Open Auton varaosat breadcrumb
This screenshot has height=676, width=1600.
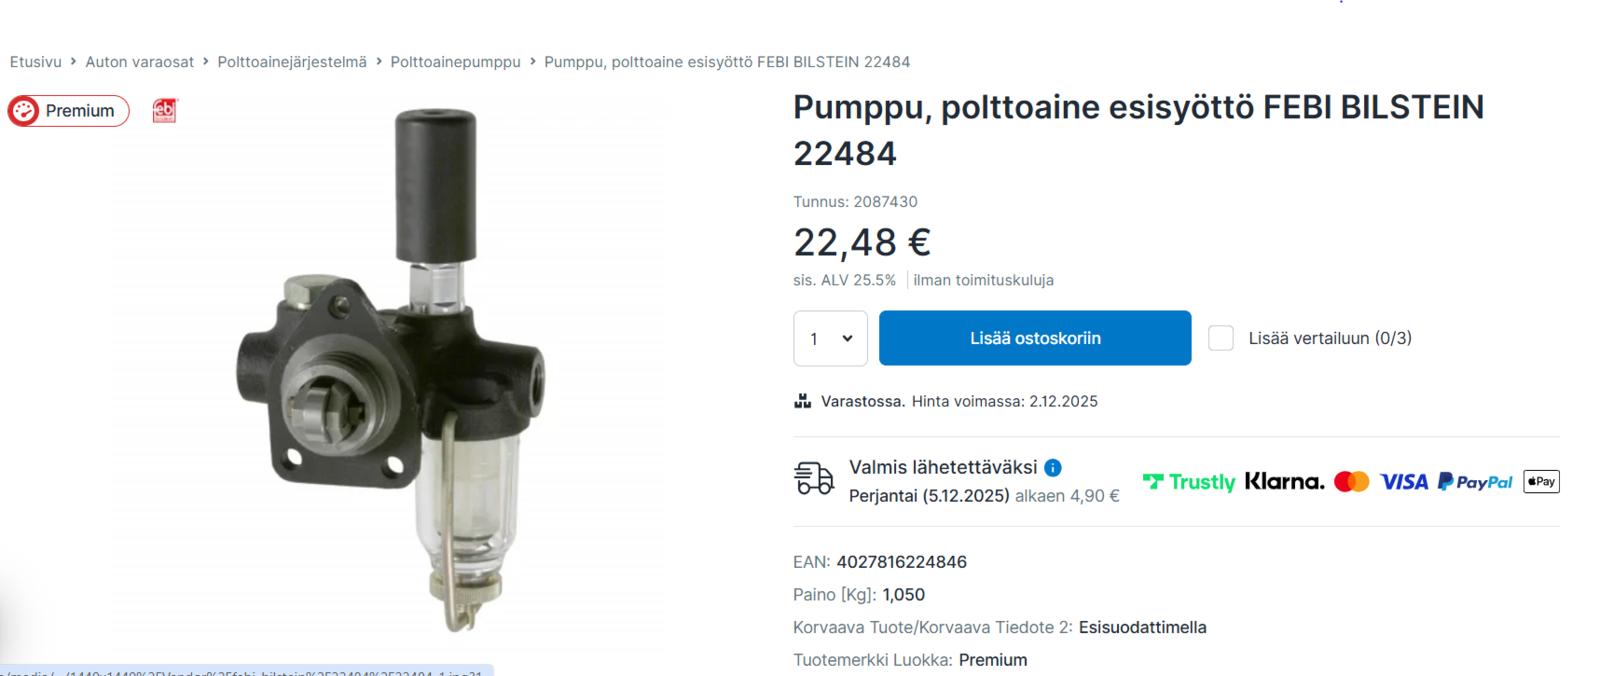(x=140, y=62)
